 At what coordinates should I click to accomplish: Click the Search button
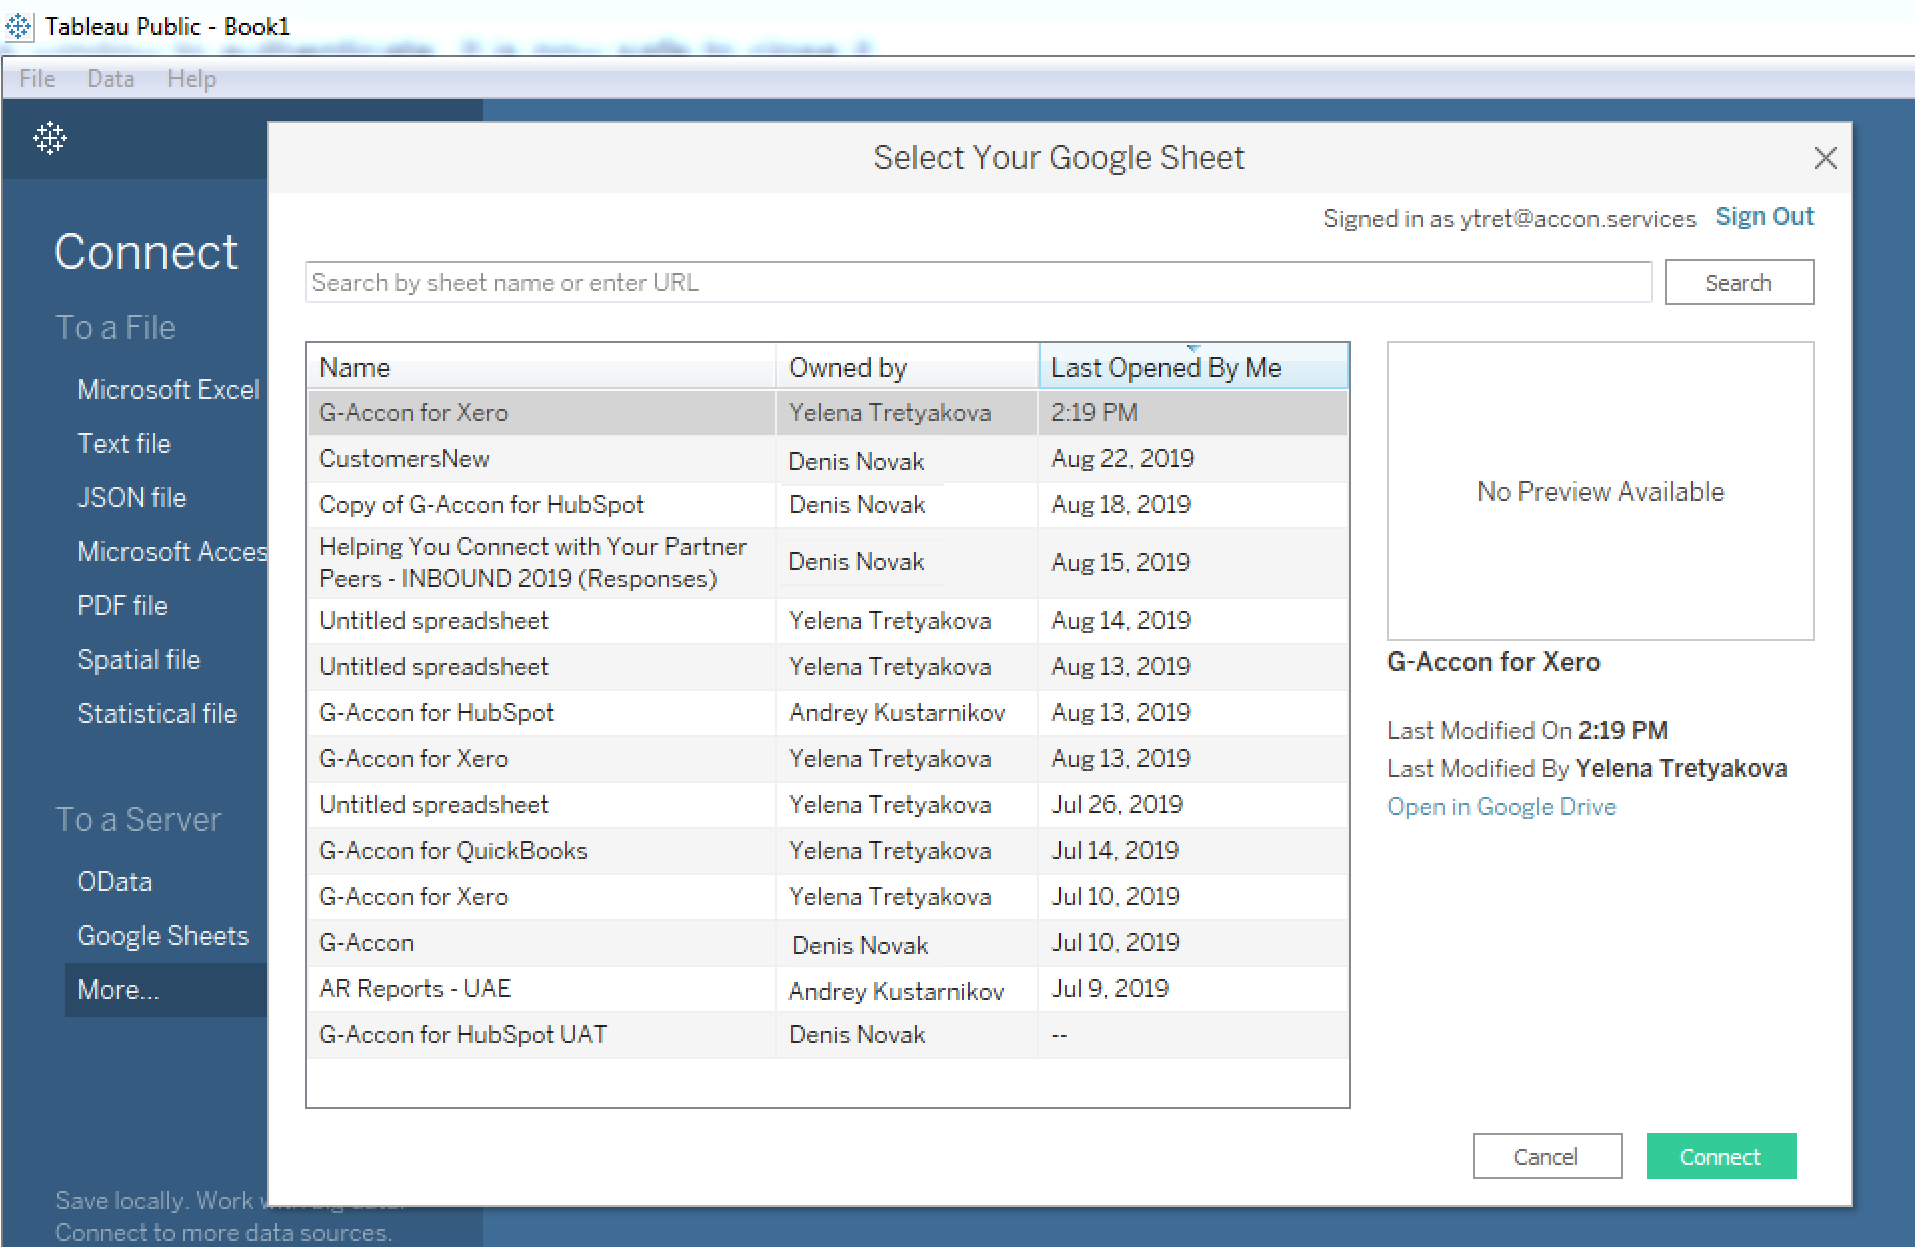pos(1738,283)
